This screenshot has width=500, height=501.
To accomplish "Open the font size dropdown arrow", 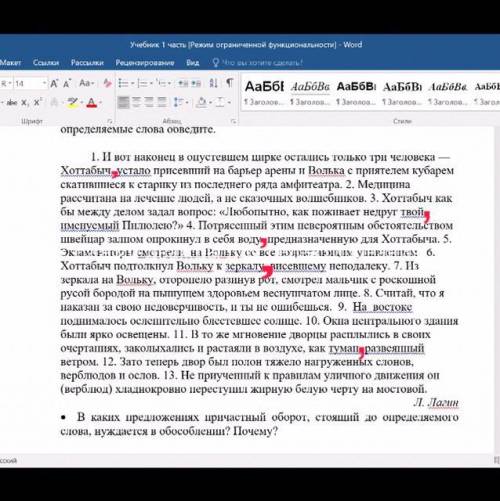I will coord(44,83).
